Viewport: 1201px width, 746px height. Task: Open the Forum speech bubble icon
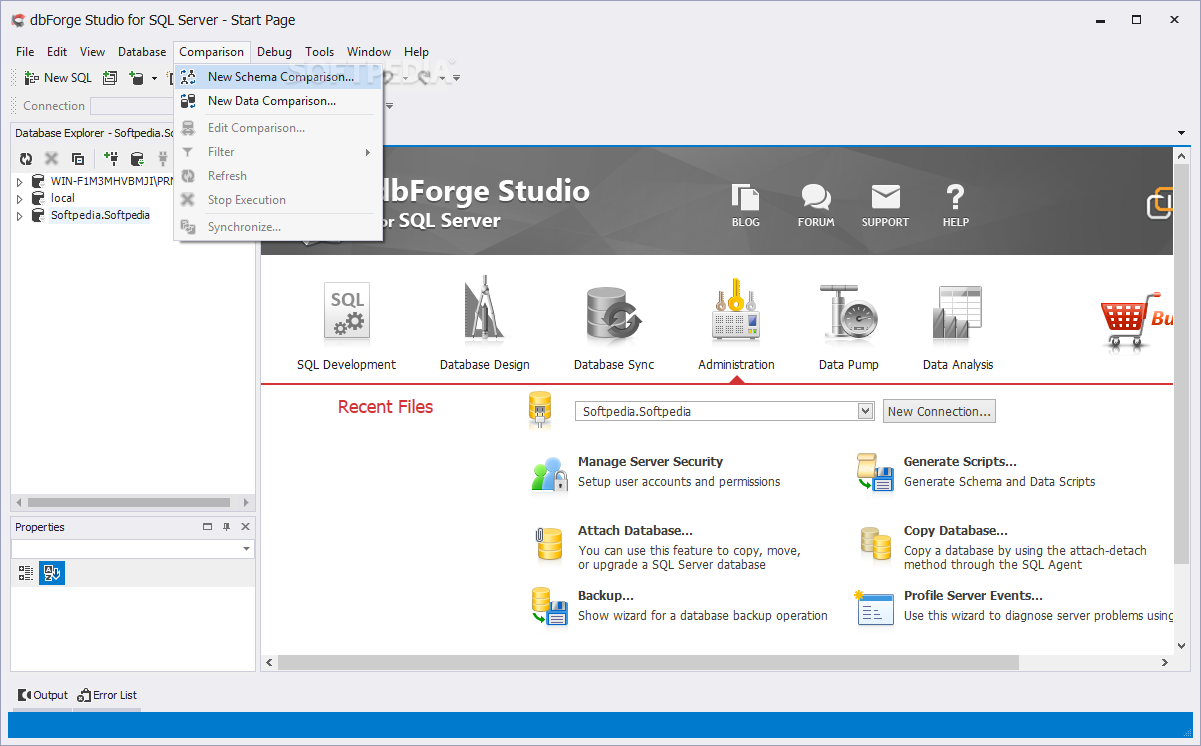coord(816,198)
